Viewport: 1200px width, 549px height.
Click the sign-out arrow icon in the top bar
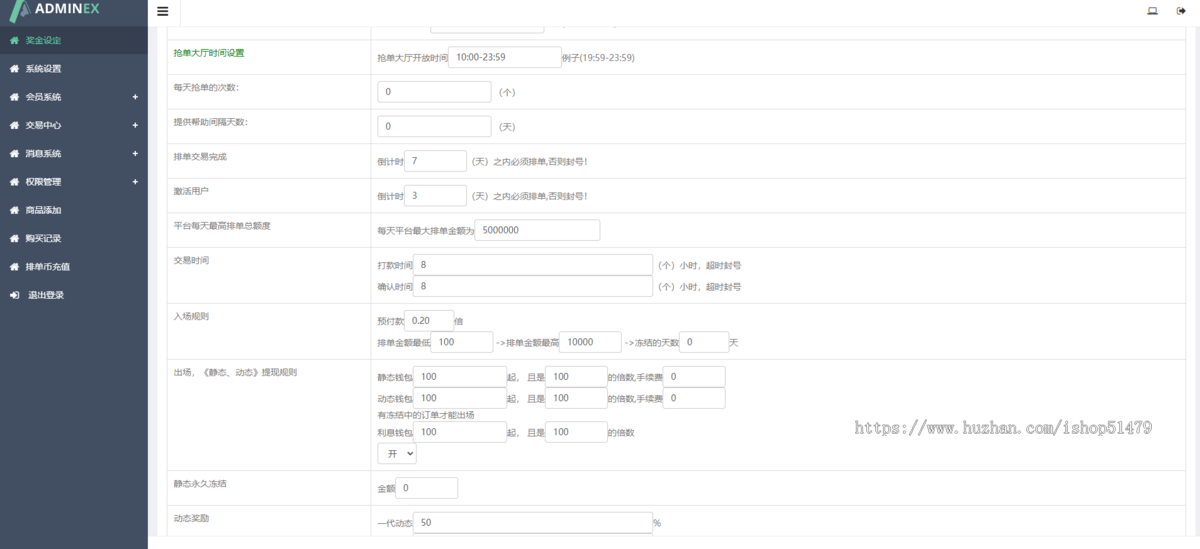1181,11
